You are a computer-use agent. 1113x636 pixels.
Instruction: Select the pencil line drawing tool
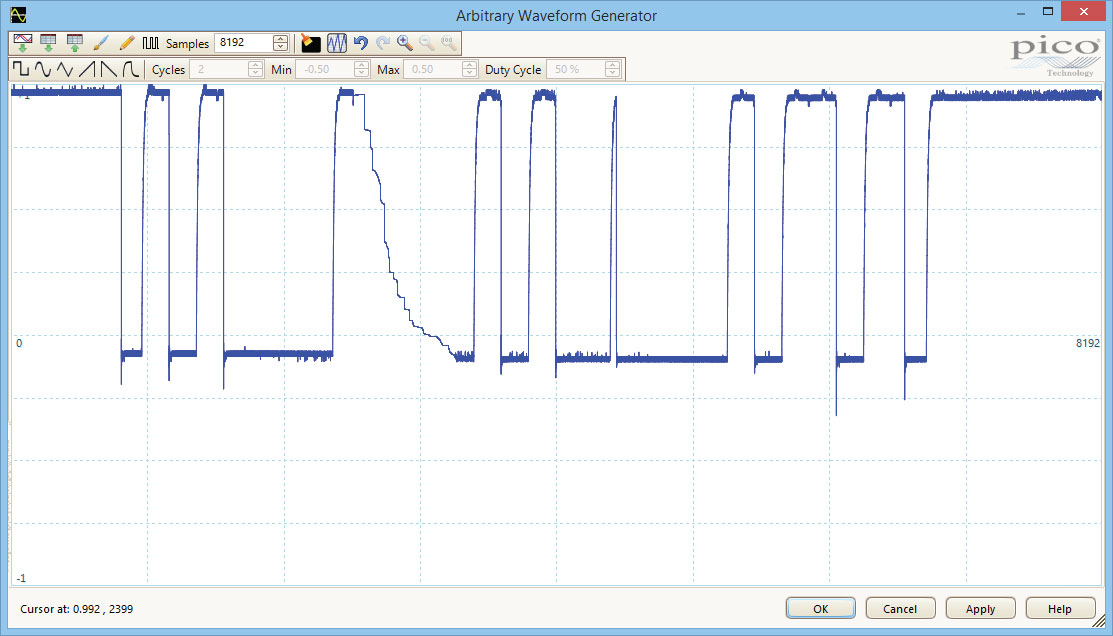click(126, 43)
